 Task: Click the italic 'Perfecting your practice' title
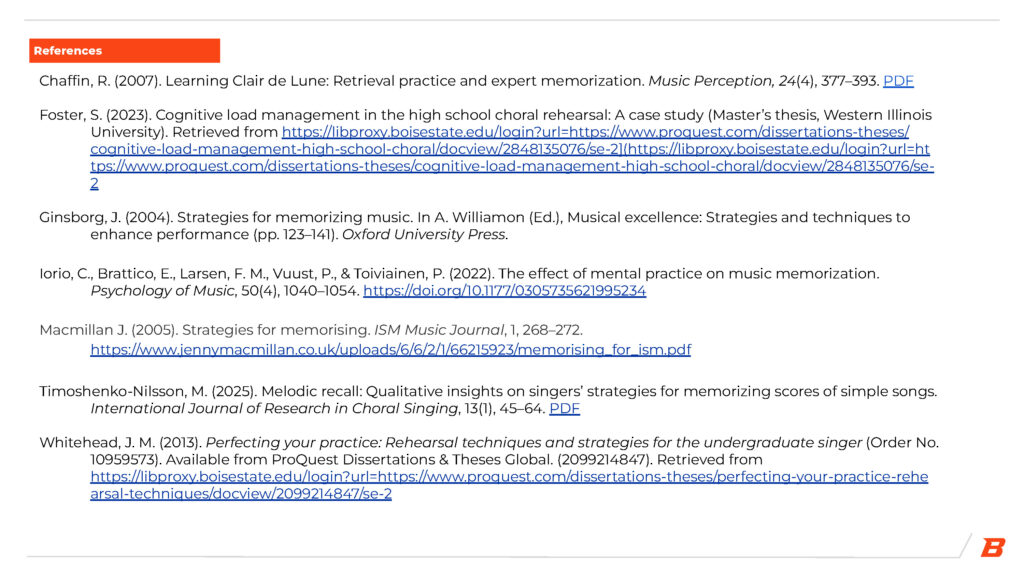click(533, 442)
